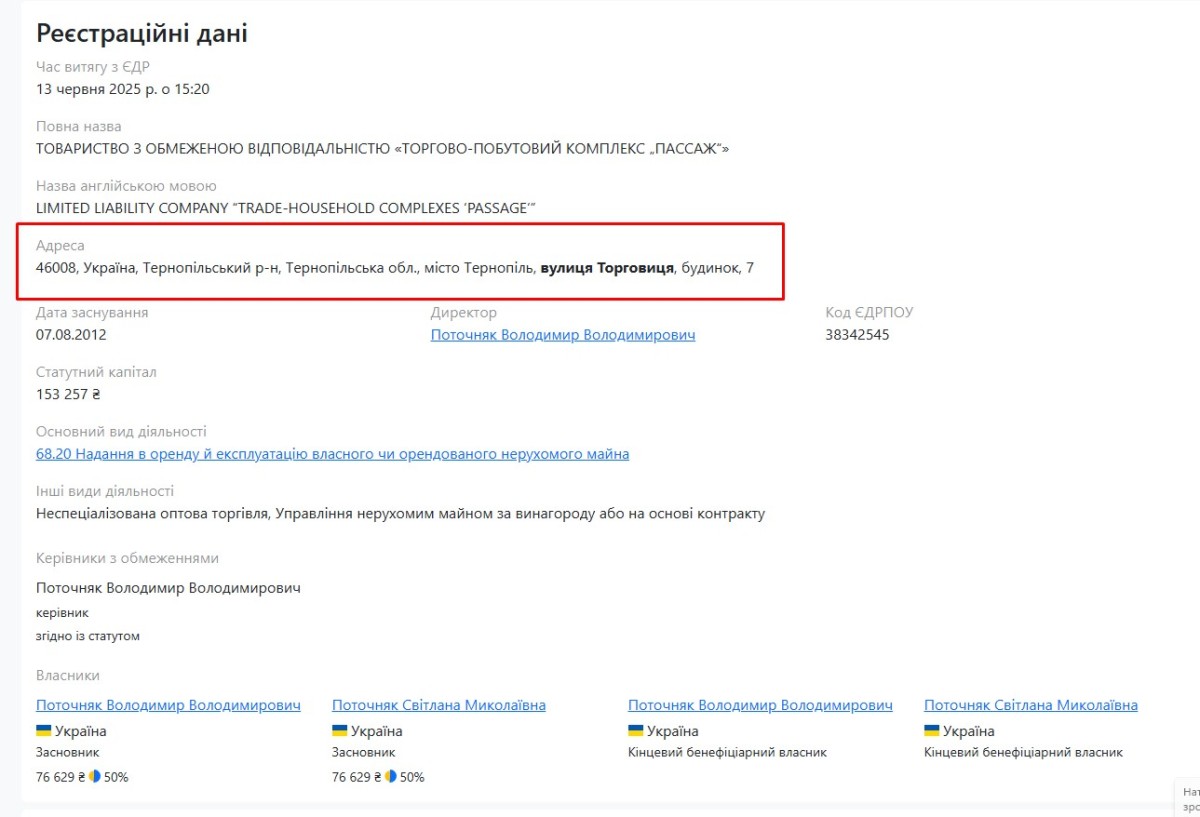Click the ЄДРПОУ code "38342545"
Viewport: 1200px width, 817px height.
tap(857, 335)
